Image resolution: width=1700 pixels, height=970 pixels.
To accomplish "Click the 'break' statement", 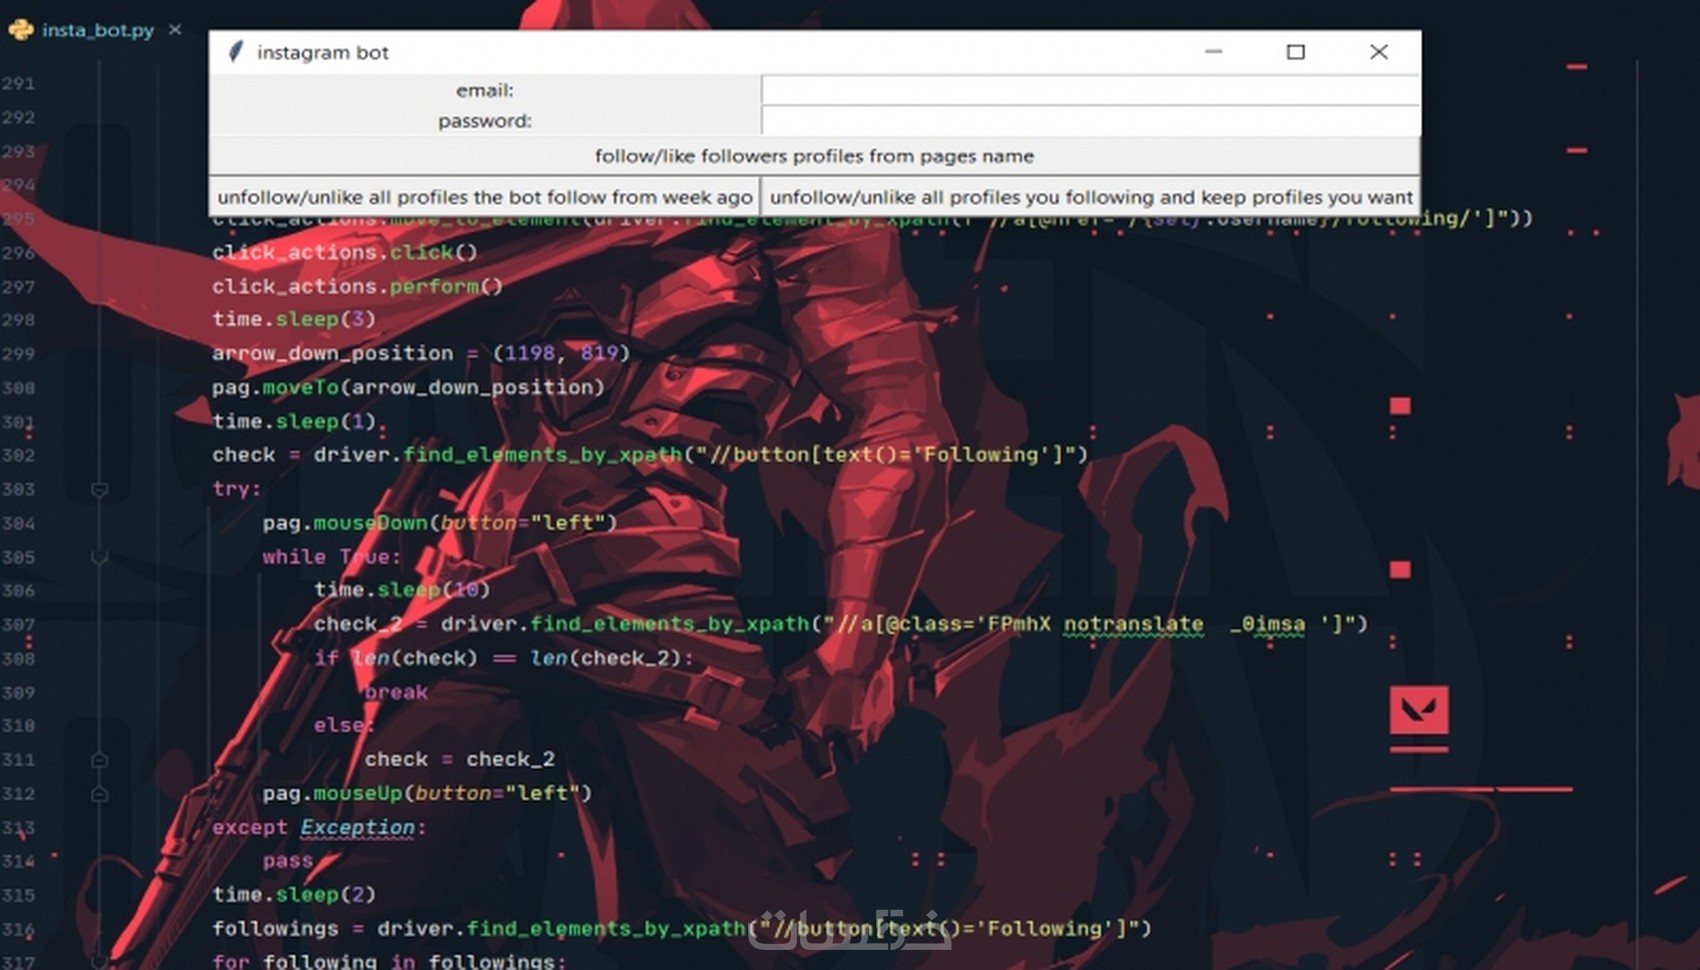I will click(x=396, y=692).
